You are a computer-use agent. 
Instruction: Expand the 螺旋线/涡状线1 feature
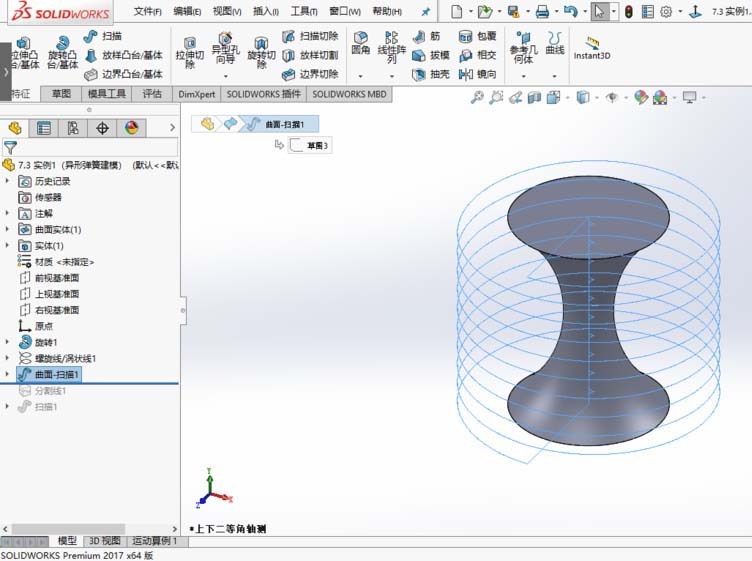7,358
